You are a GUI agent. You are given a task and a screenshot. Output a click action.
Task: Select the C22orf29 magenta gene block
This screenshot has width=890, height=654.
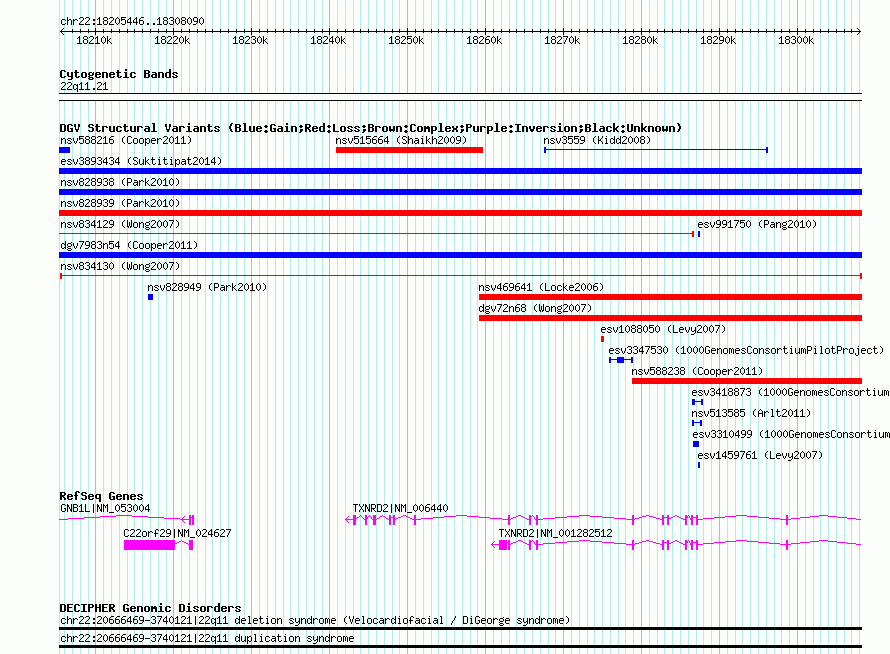coord(149,545)
